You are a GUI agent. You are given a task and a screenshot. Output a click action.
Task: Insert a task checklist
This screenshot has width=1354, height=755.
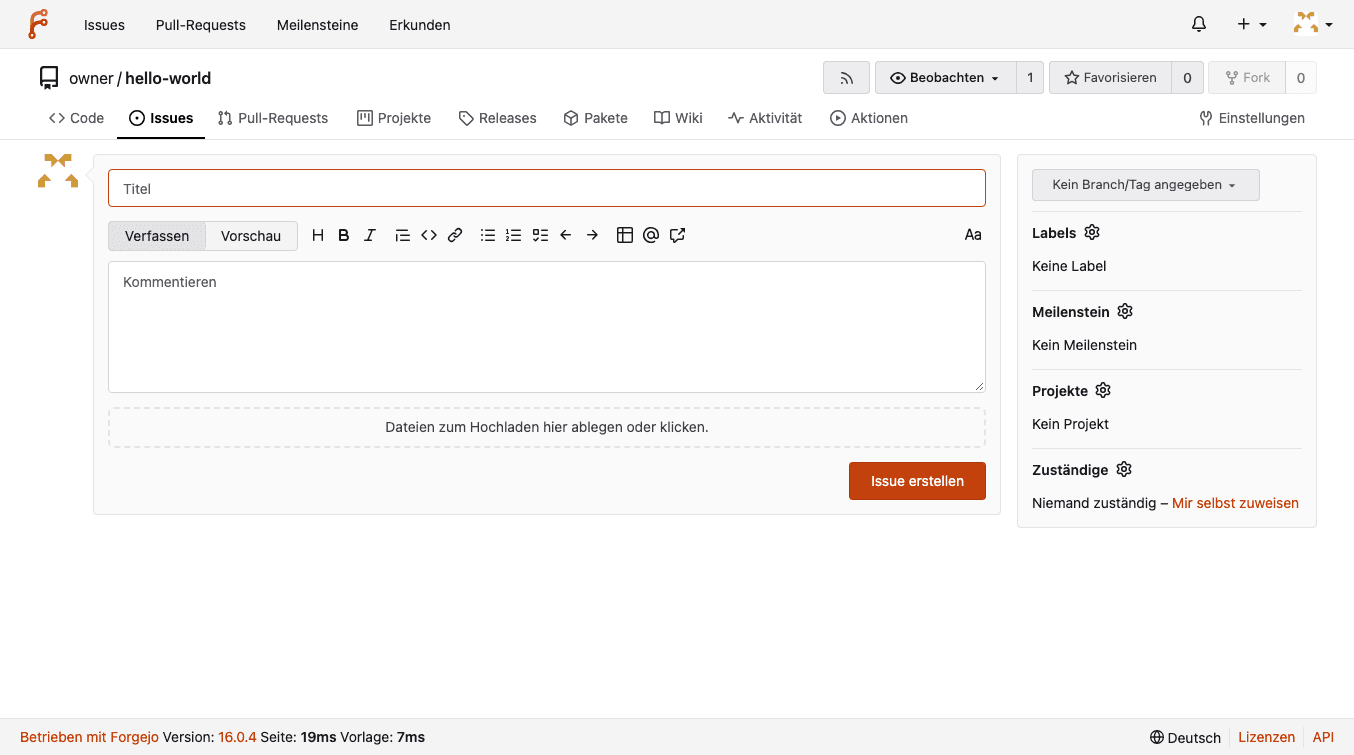540,235
